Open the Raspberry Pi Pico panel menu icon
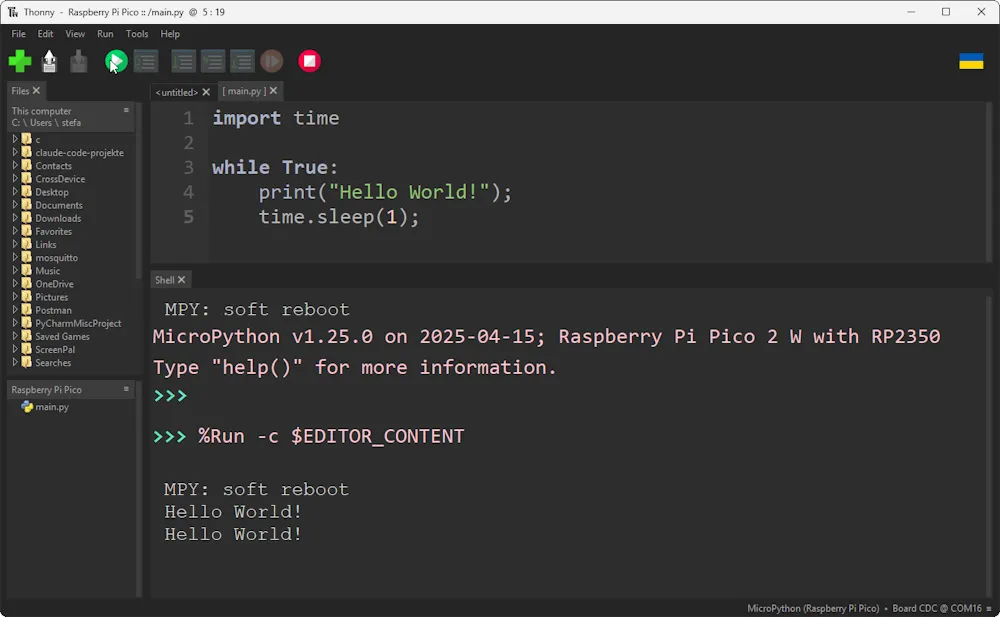 coord(126,389)
